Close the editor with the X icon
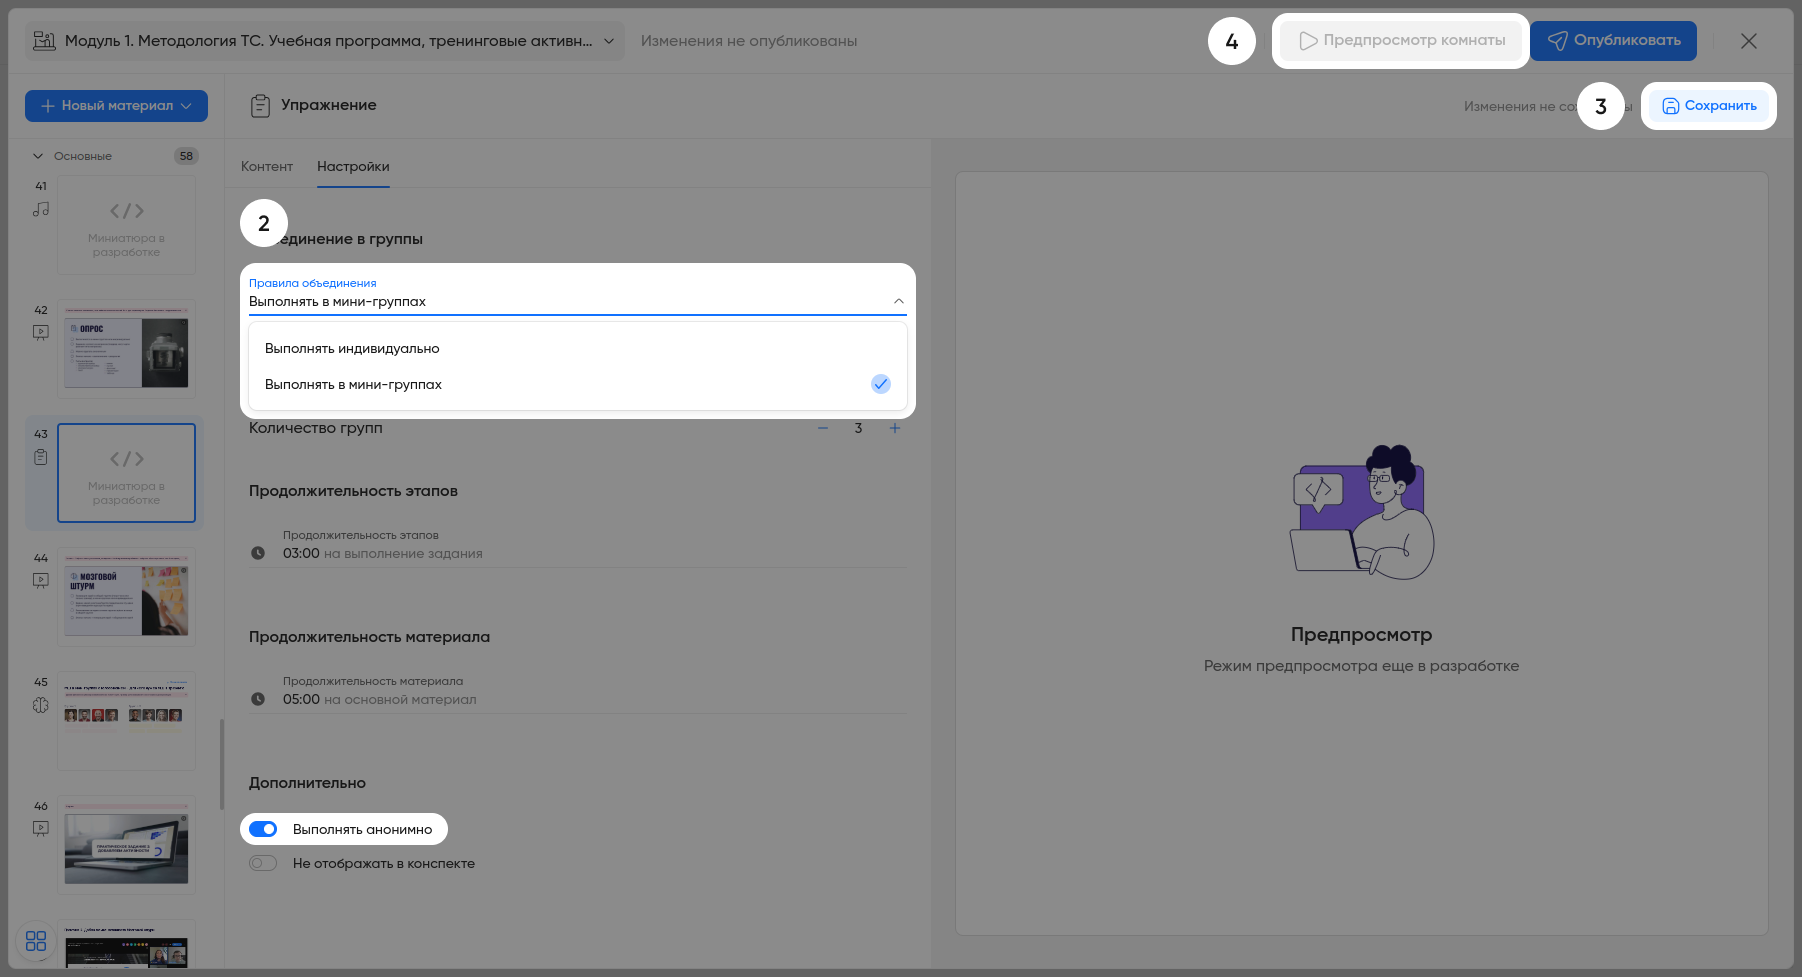 point(1748,41)
